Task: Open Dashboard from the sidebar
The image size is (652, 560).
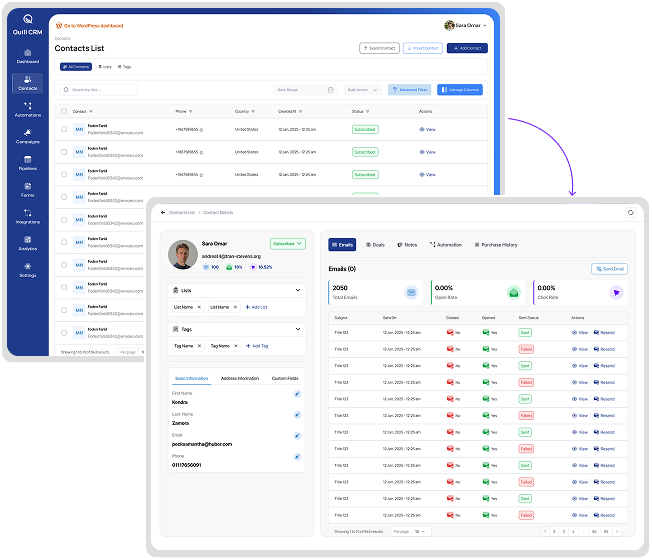Action: pyautogui.click(x=27, y=55)
